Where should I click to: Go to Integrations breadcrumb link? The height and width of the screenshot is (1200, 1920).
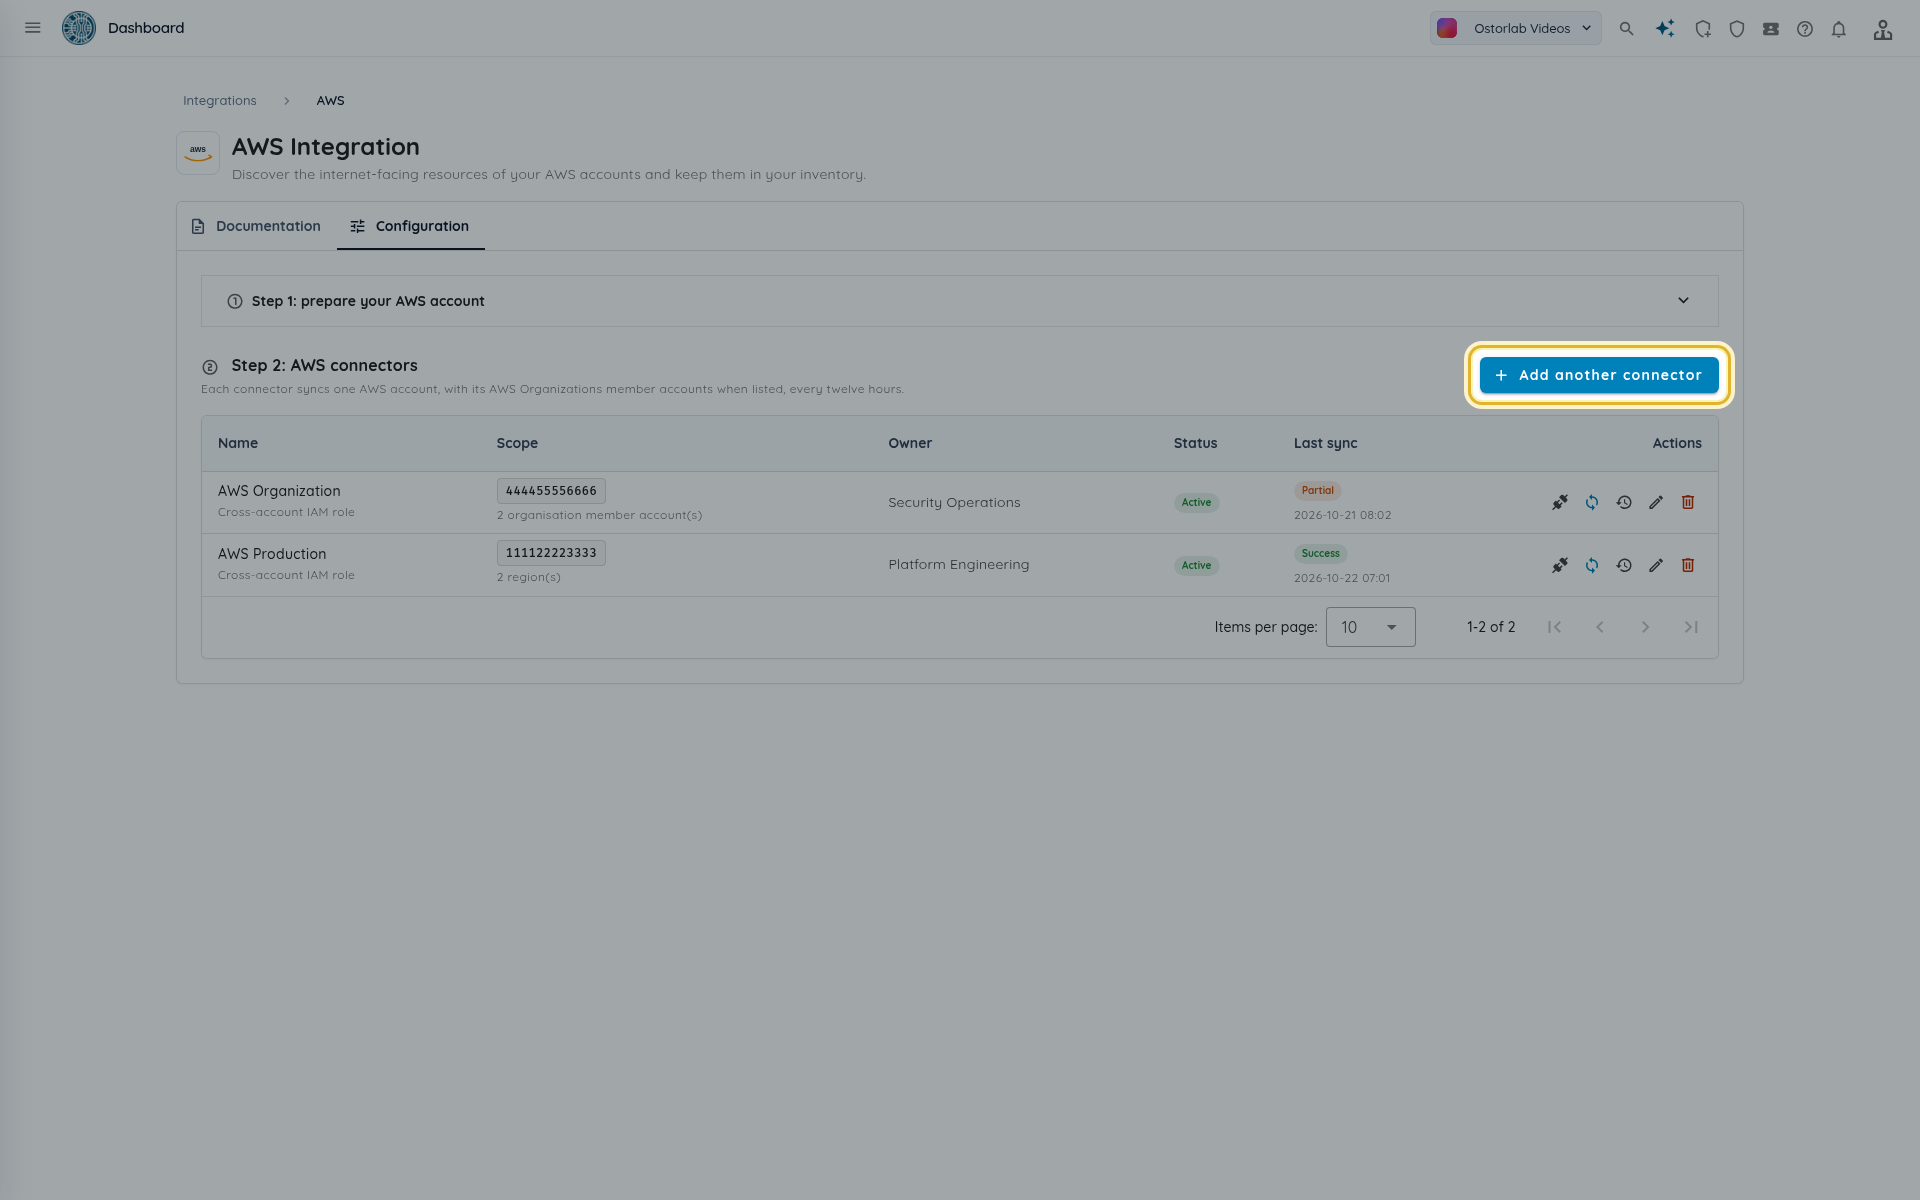(219, 101)
